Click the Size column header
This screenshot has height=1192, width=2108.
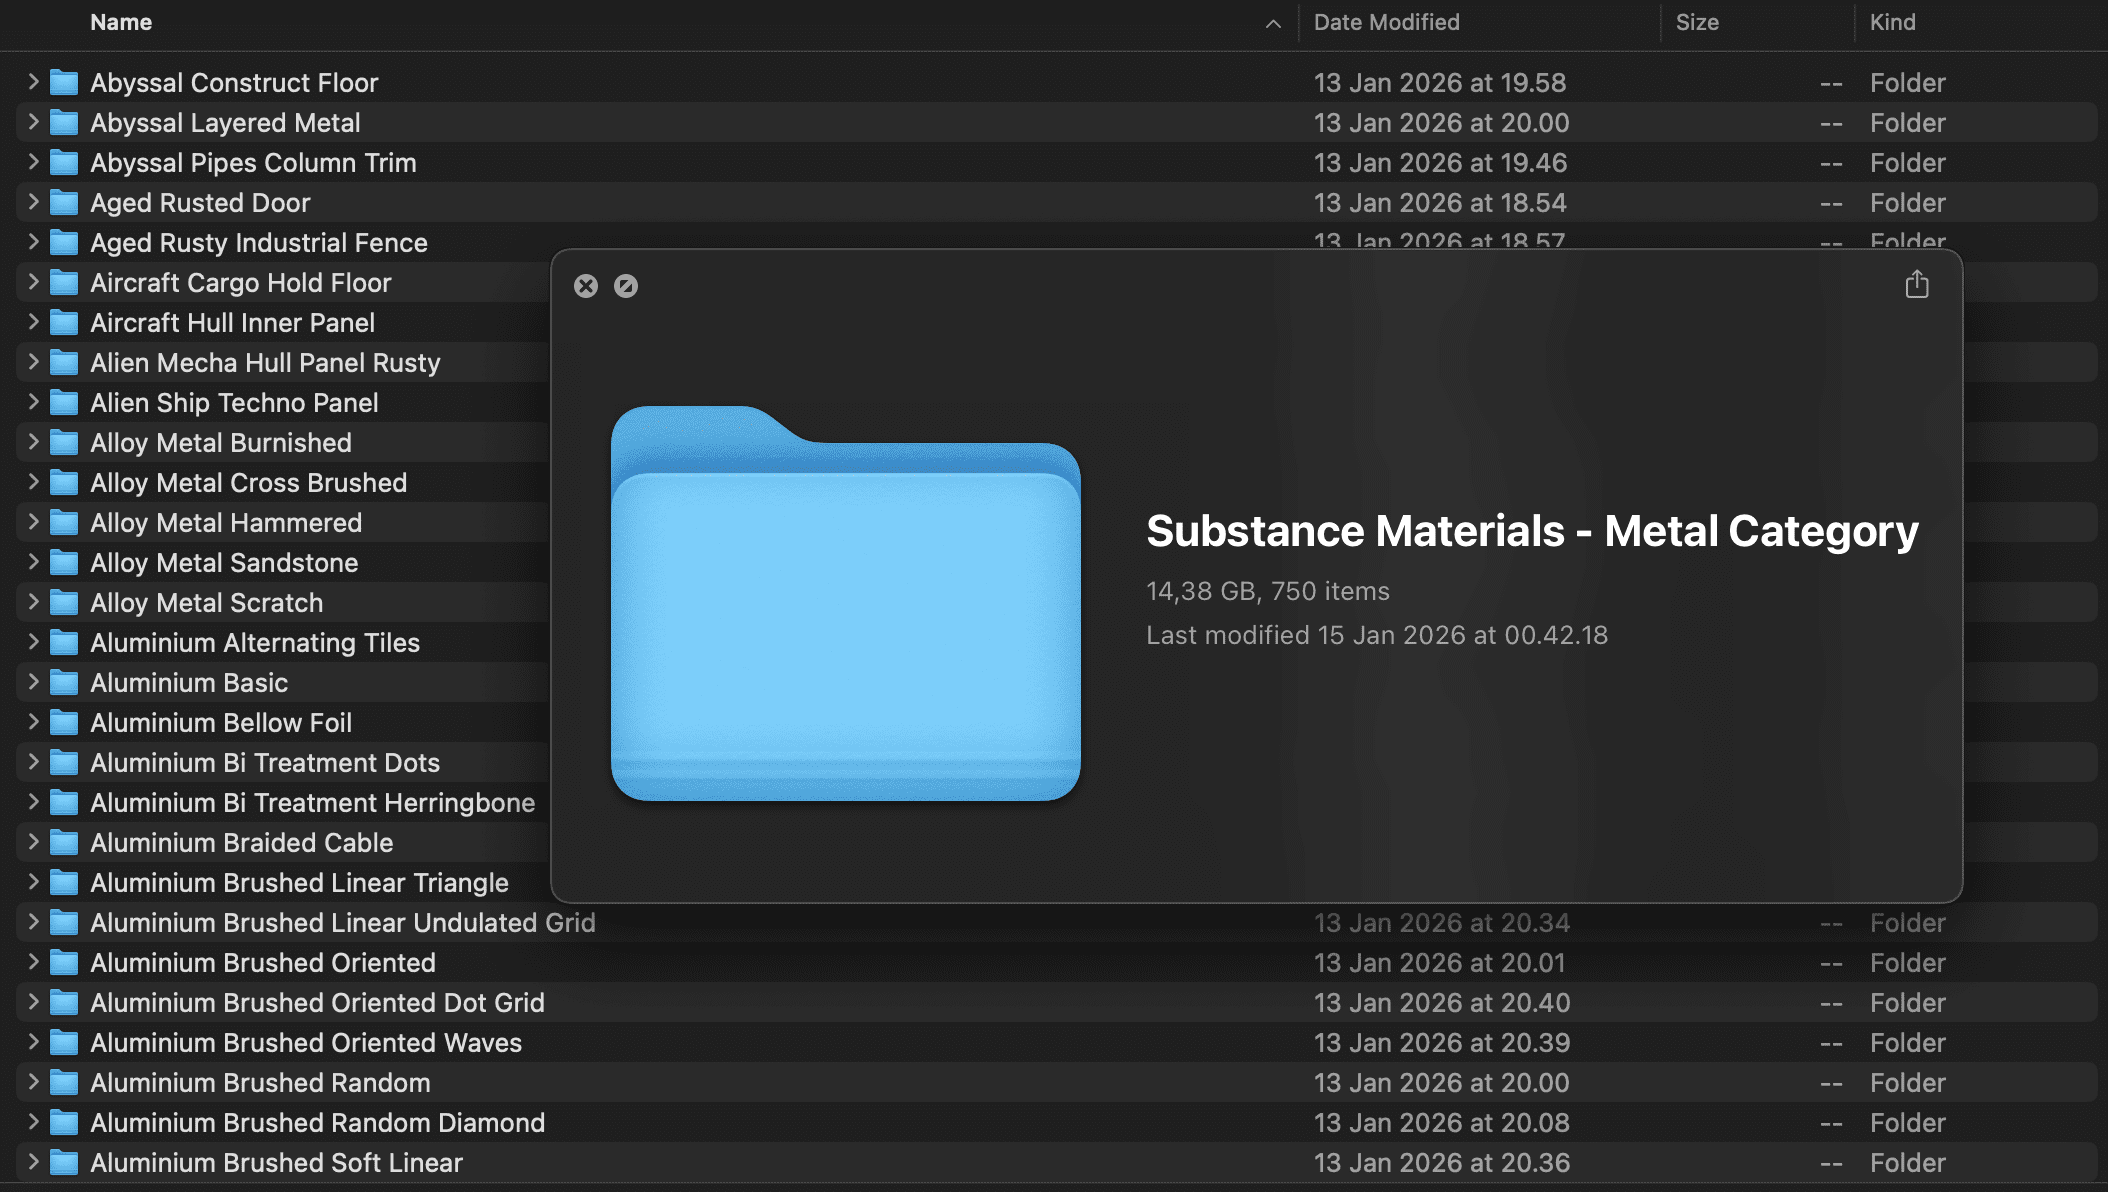pyautogui.click(x=1698, y=22)
